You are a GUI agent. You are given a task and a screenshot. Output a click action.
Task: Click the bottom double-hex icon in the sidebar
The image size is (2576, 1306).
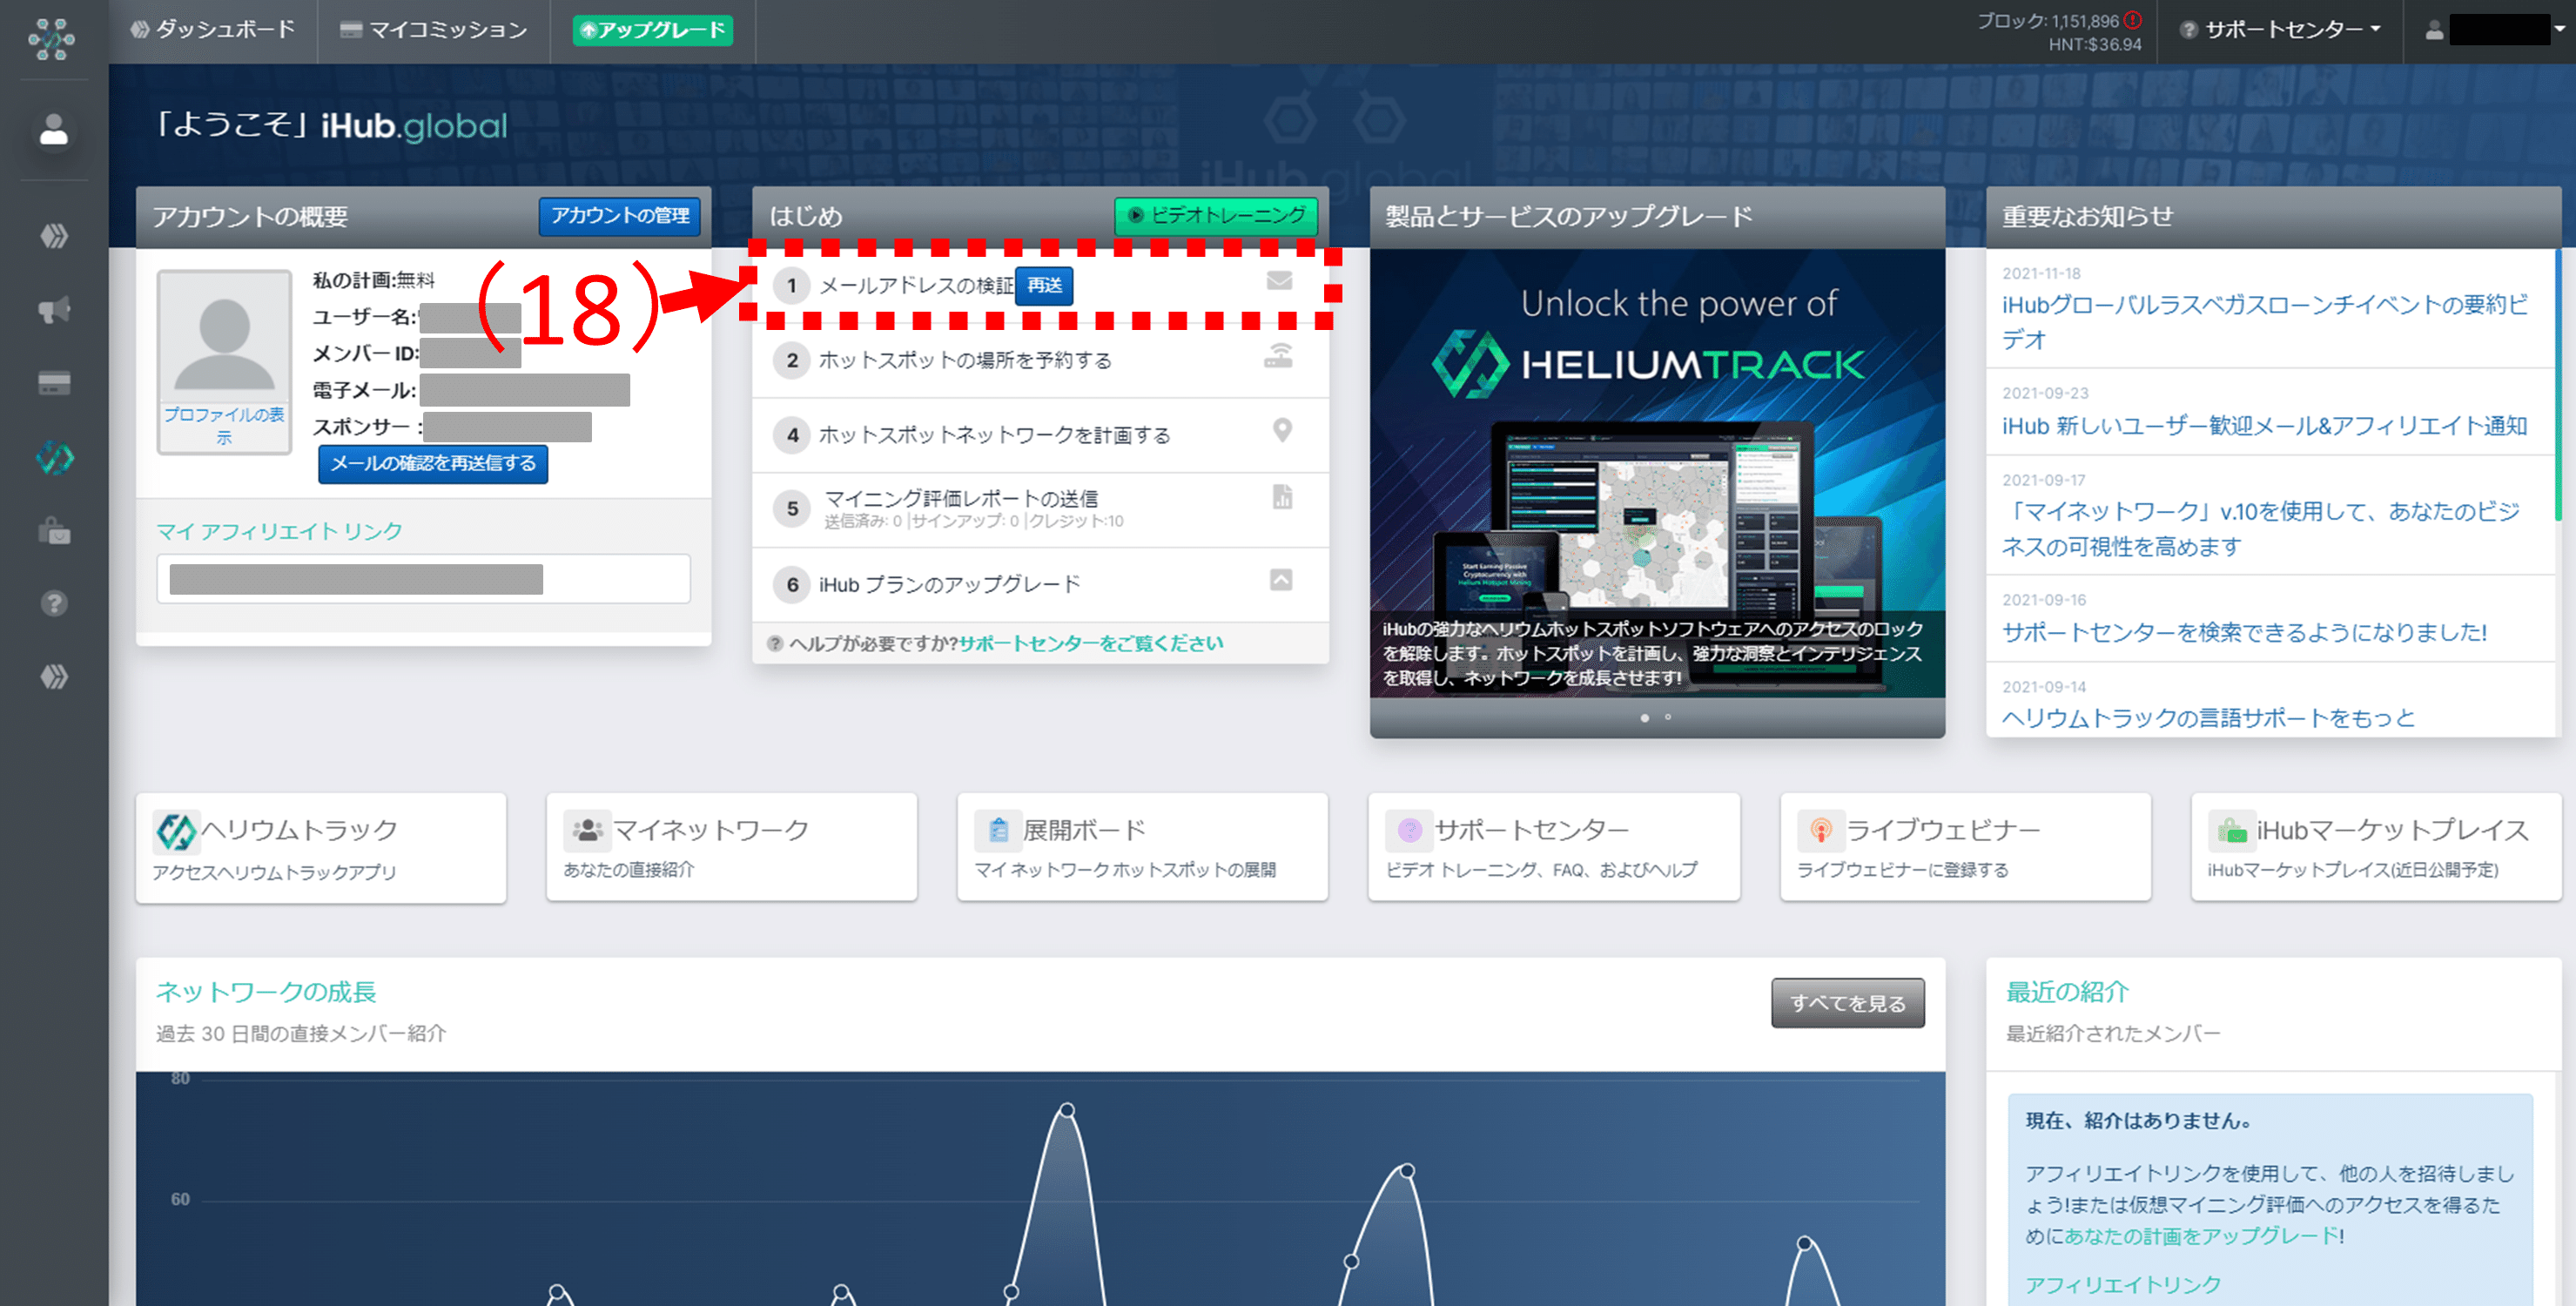tap(54, 677)
